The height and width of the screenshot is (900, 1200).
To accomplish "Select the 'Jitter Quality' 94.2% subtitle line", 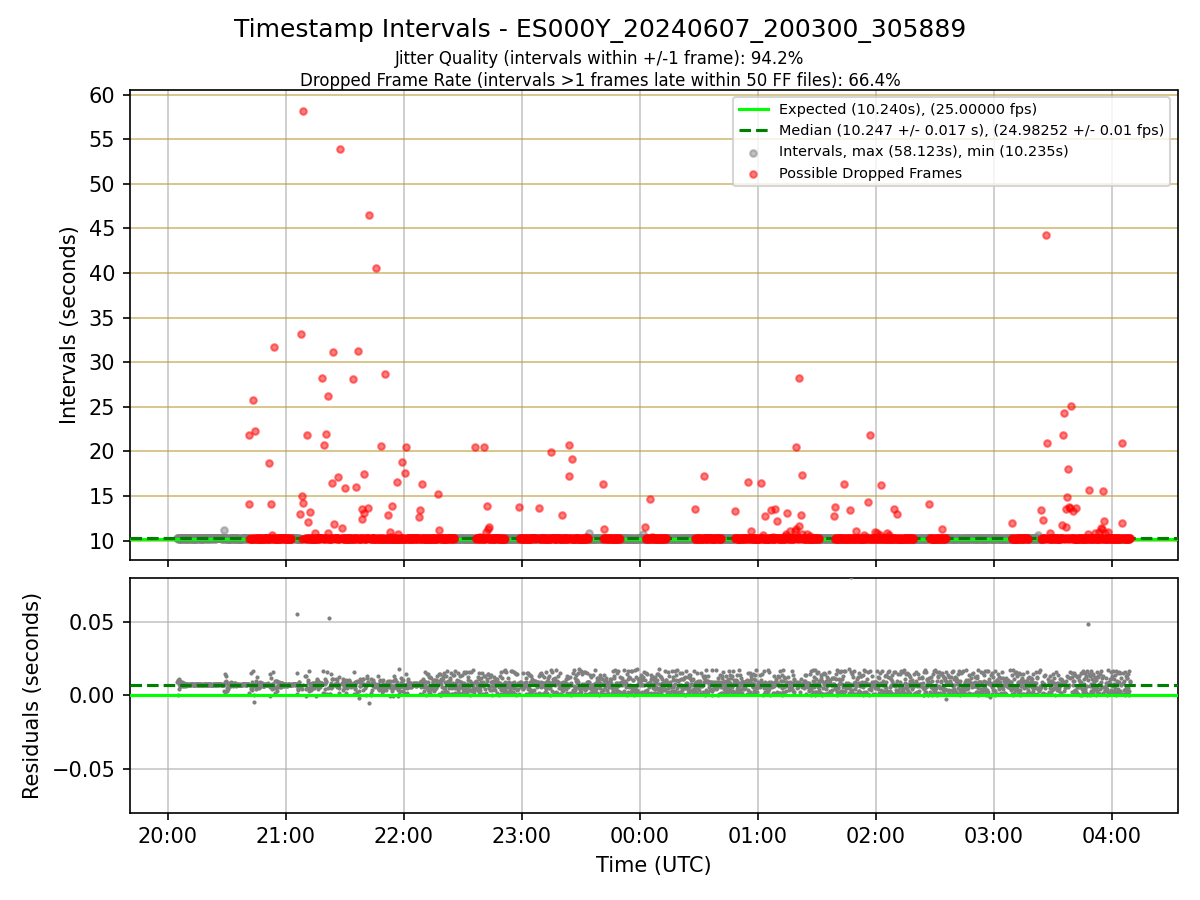I will coord(599,58).
